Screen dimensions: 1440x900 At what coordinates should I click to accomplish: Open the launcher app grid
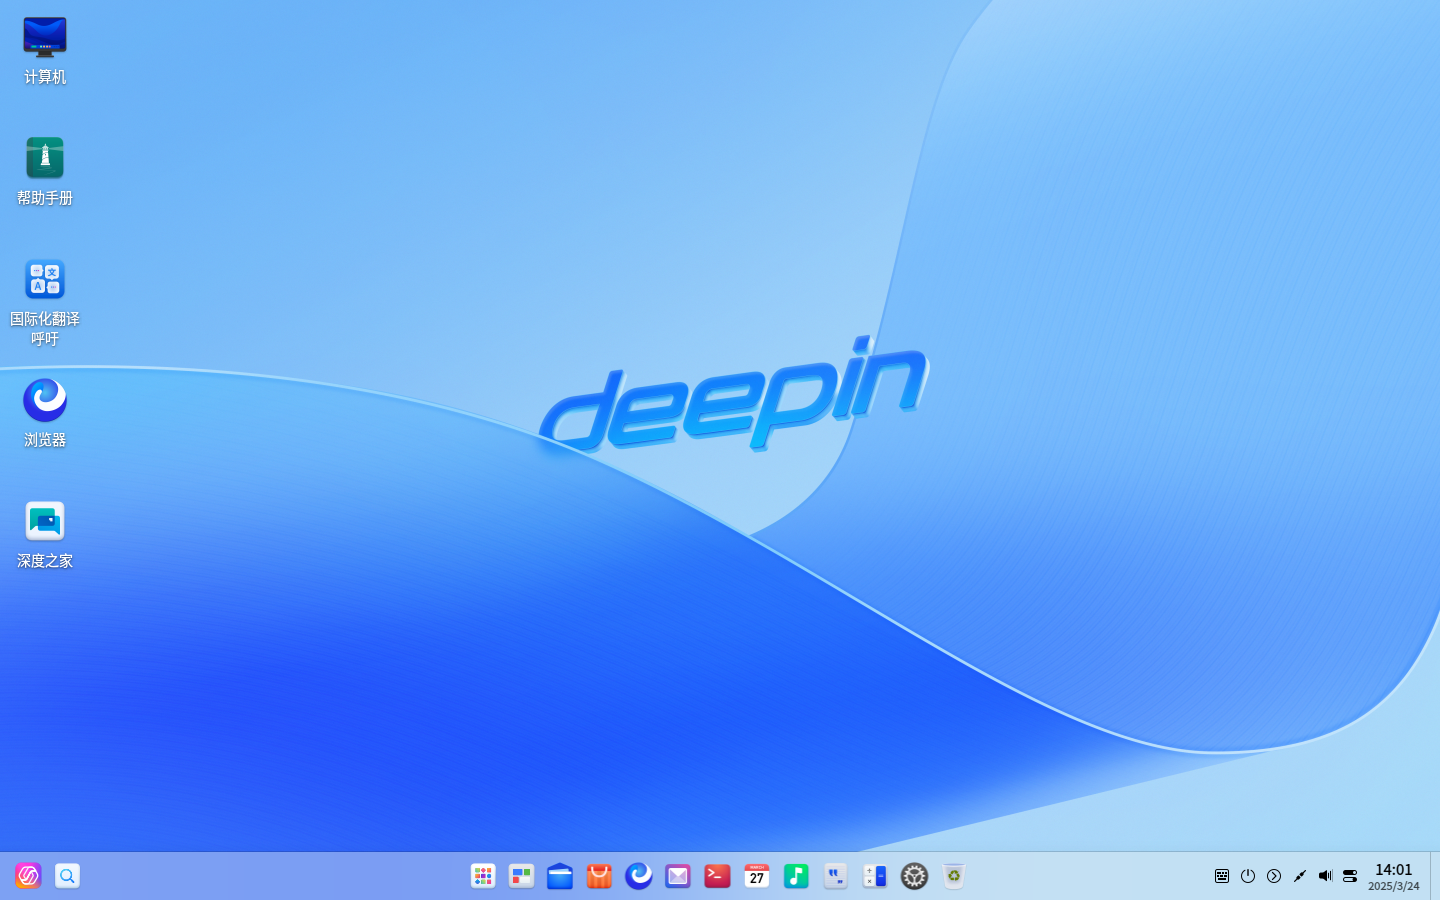[x=483, y=876]
